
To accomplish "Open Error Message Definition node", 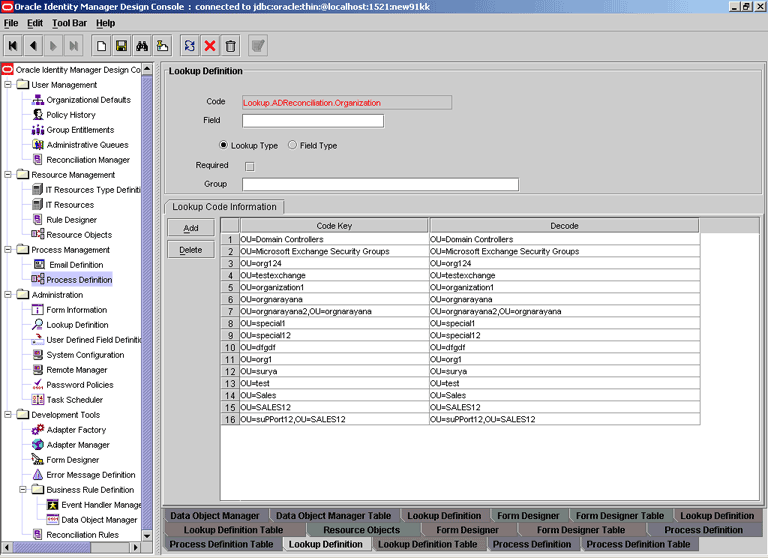I will (x=91, y=475).
